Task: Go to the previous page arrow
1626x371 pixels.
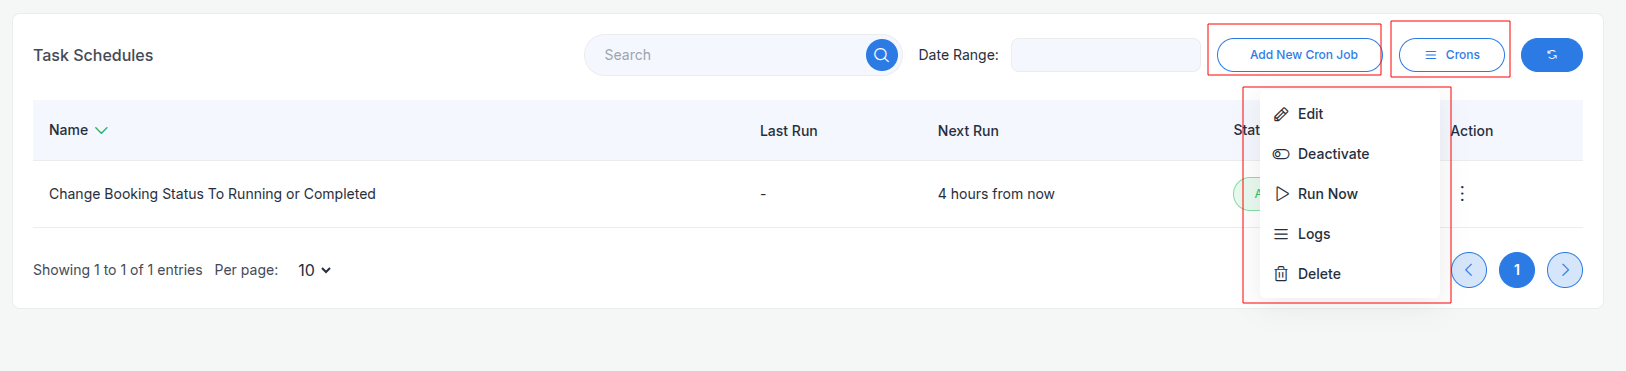Action: pos(1469,270)
